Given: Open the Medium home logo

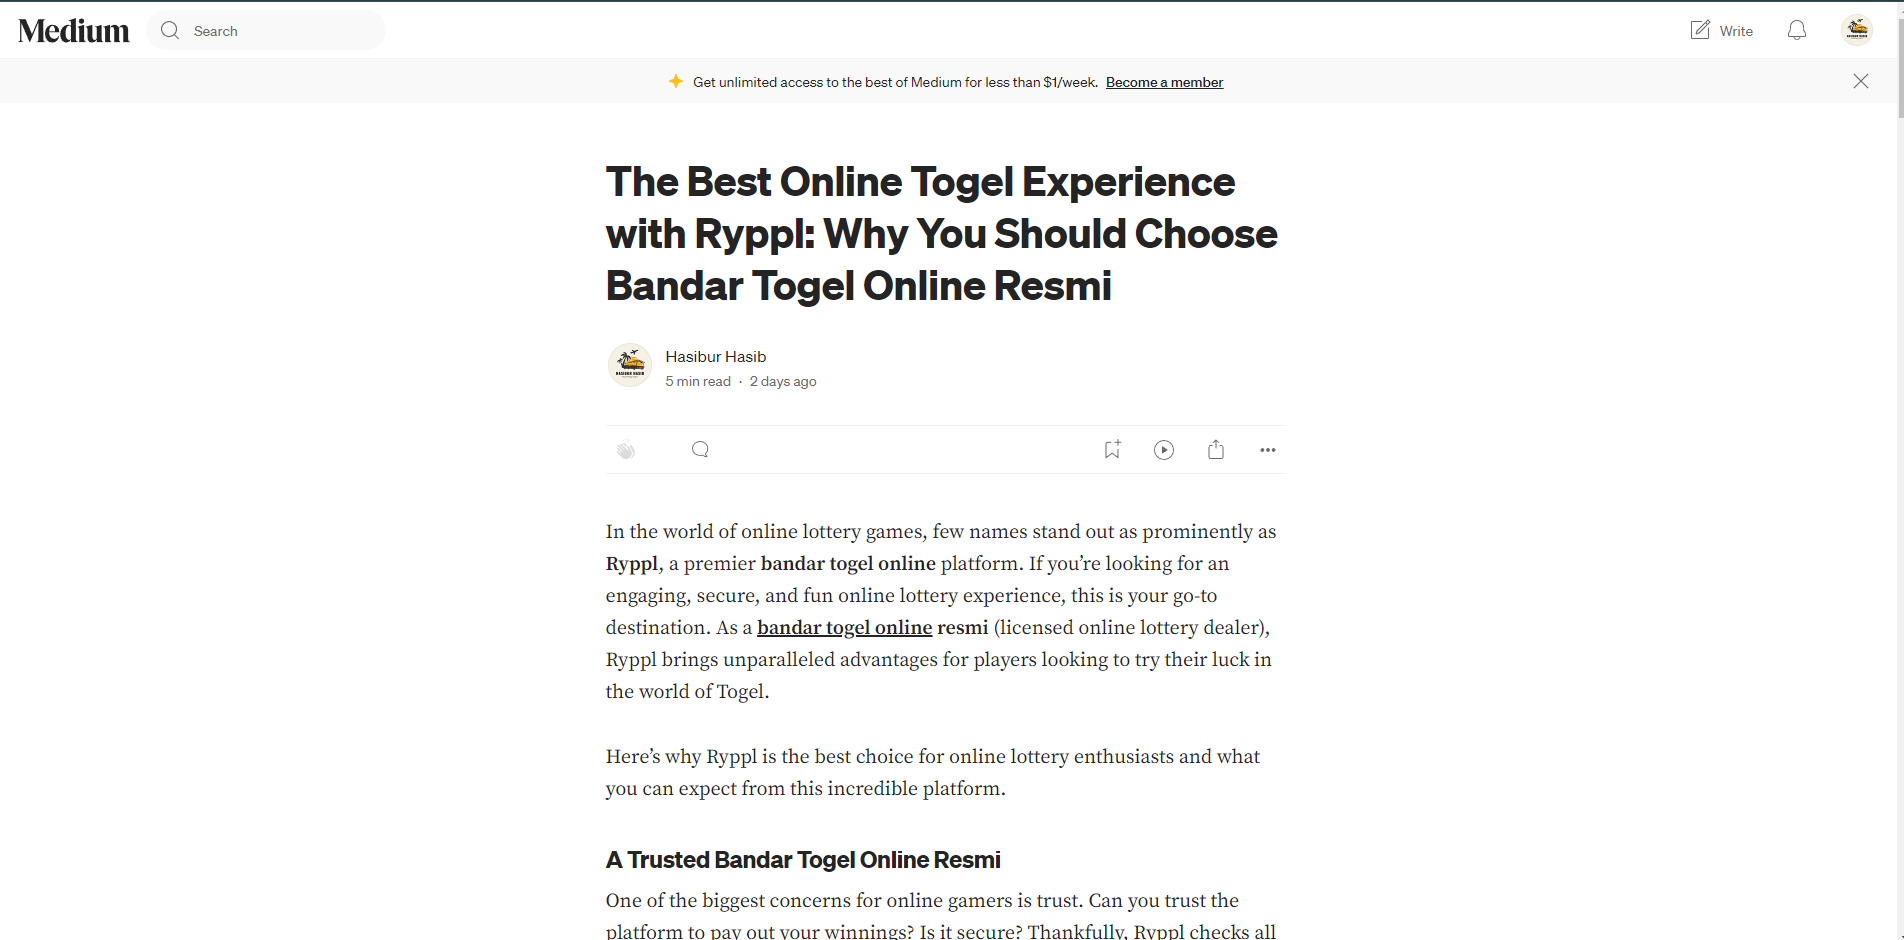Looking at the screenshot, I should 74,31.
